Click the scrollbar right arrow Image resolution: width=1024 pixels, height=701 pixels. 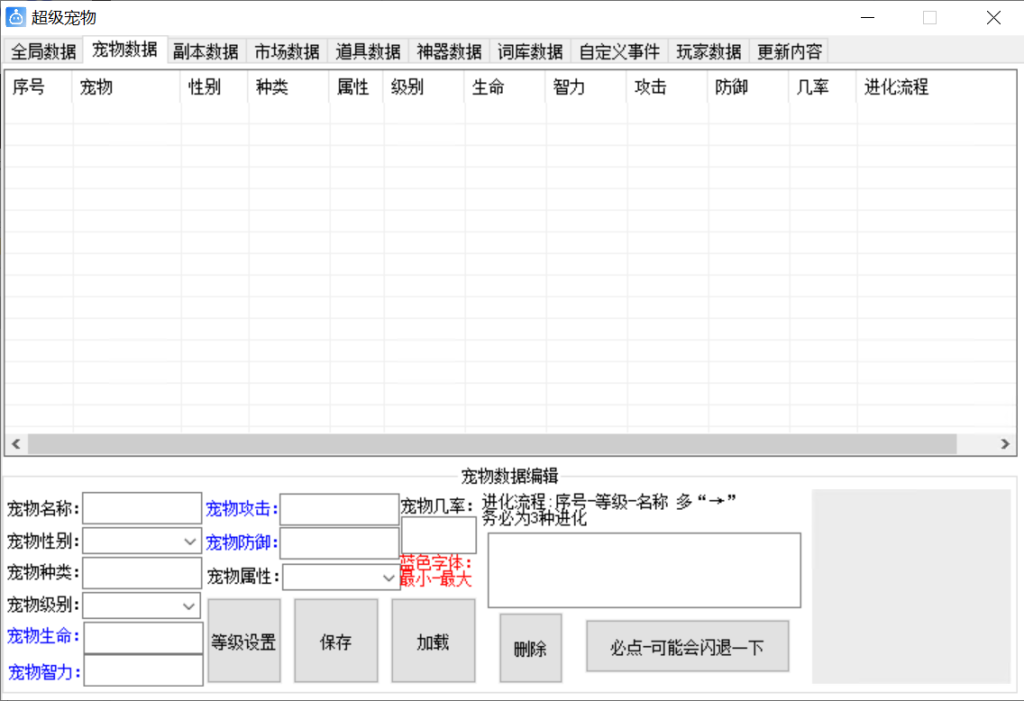[x=1006, y=444]
